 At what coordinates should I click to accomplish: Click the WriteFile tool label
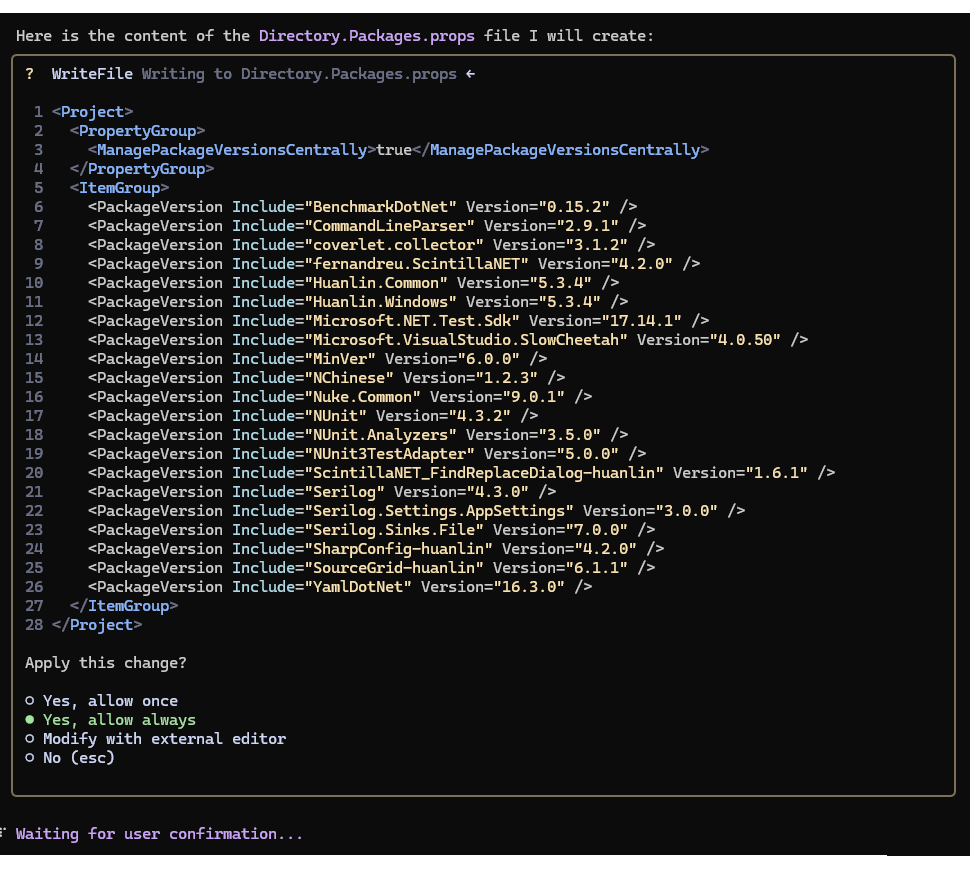pyautogui.click(x=92, y=74)
